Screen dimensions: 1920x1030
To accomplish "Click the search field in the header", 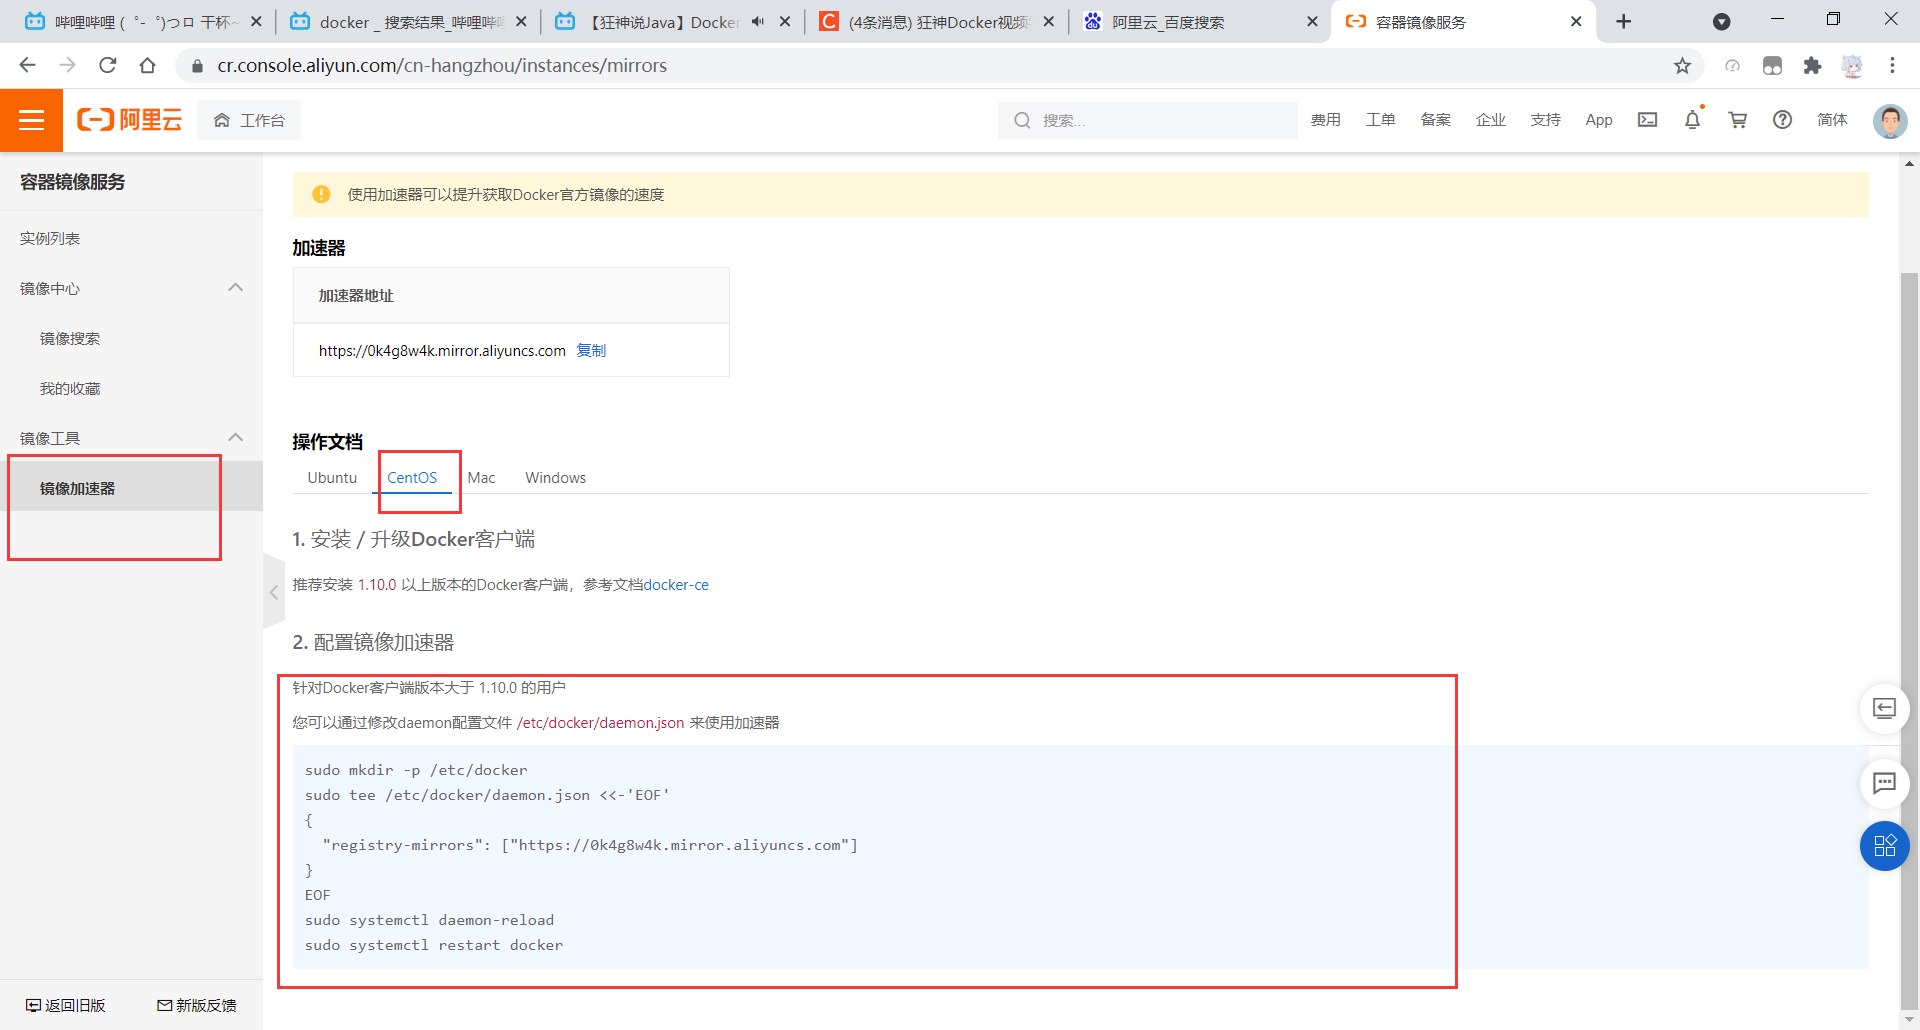I will pos(1147,120).
